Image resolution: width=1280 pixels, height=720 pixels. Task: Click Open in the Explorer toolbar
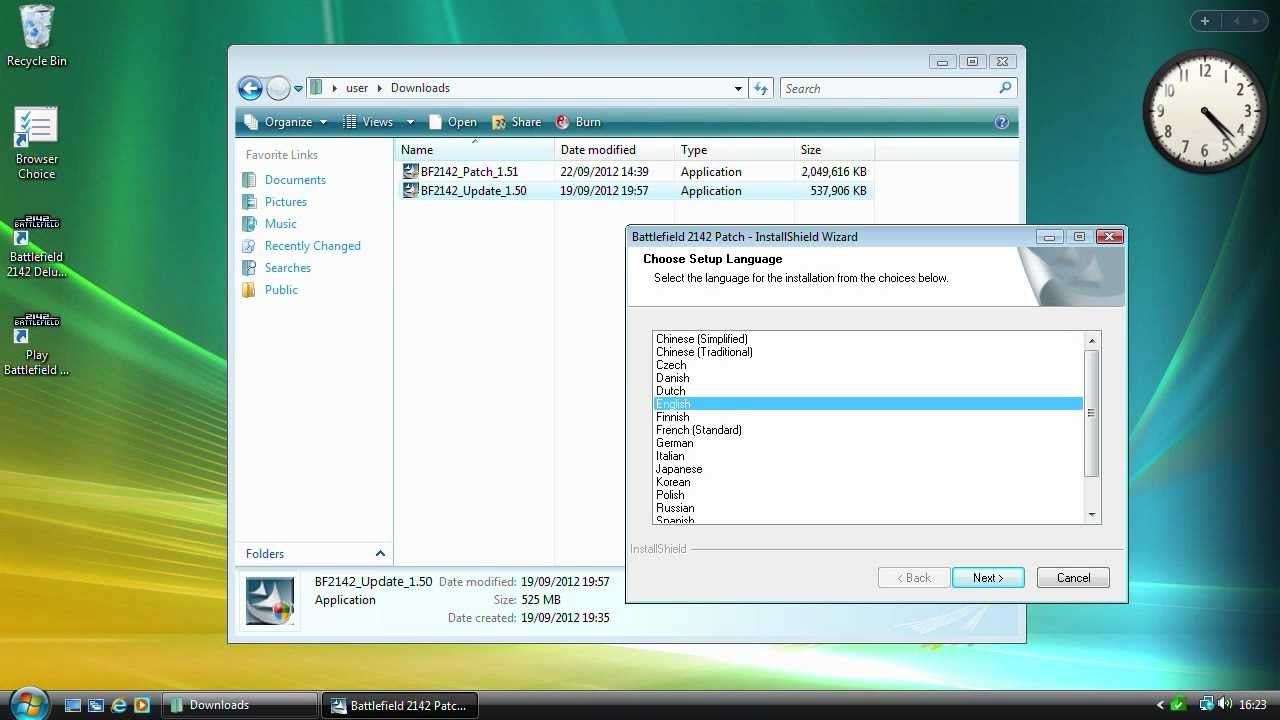click(453, 122)
